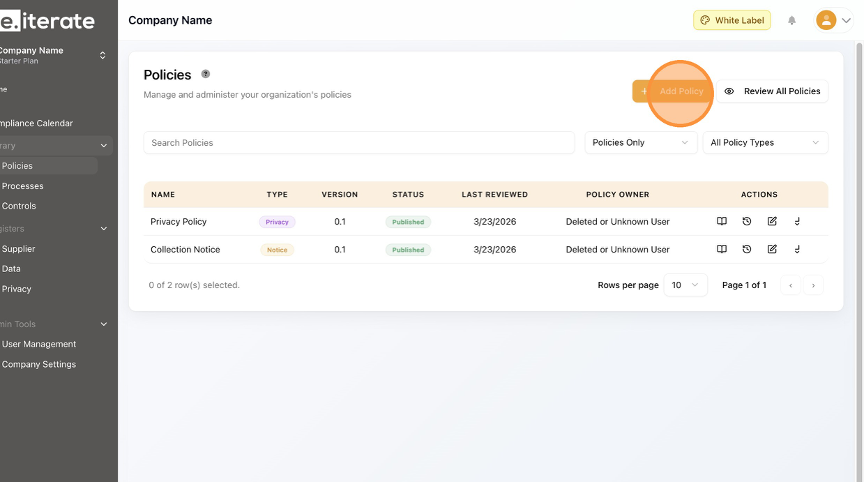
Task: Click the help icon beside Policies heading
Action: click(206, 74)
